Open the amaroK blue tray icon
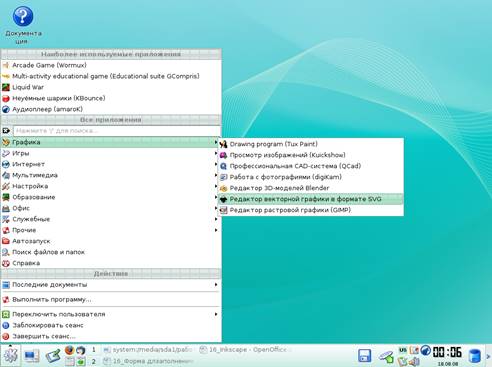 click(425, 350)
